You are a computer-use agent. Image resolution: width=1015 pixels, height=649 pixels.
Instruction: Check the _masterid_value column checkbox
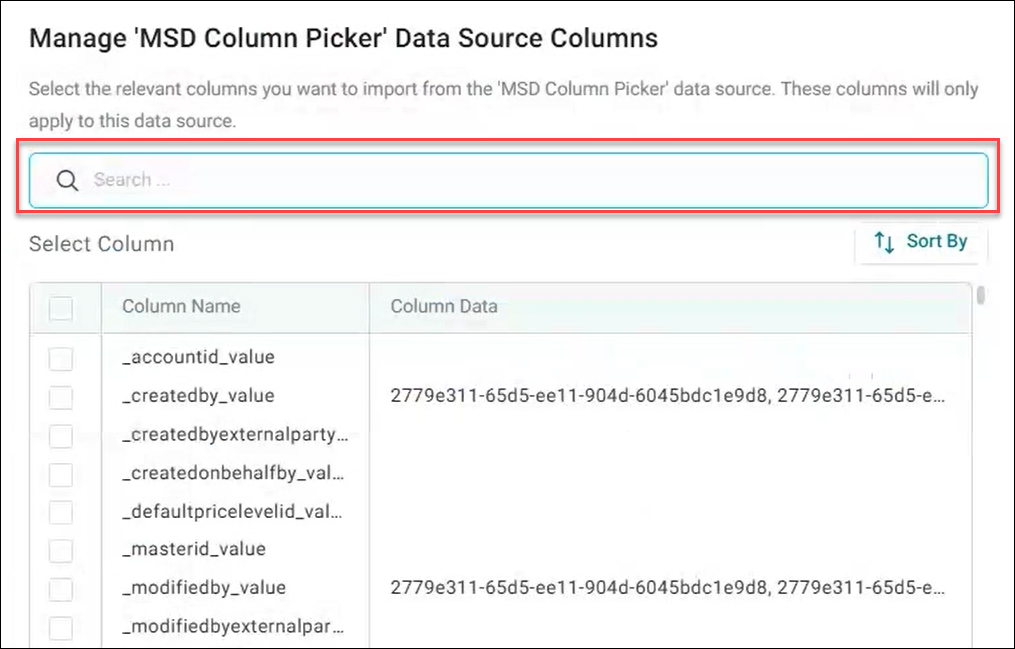[x=61, y=550]
